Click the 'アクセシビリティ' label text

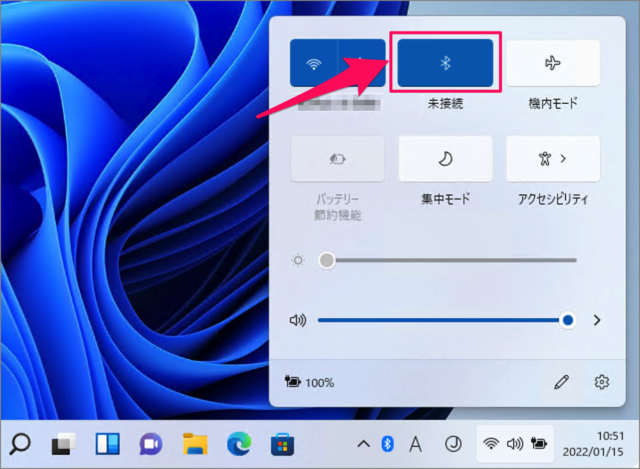(553, 199)
